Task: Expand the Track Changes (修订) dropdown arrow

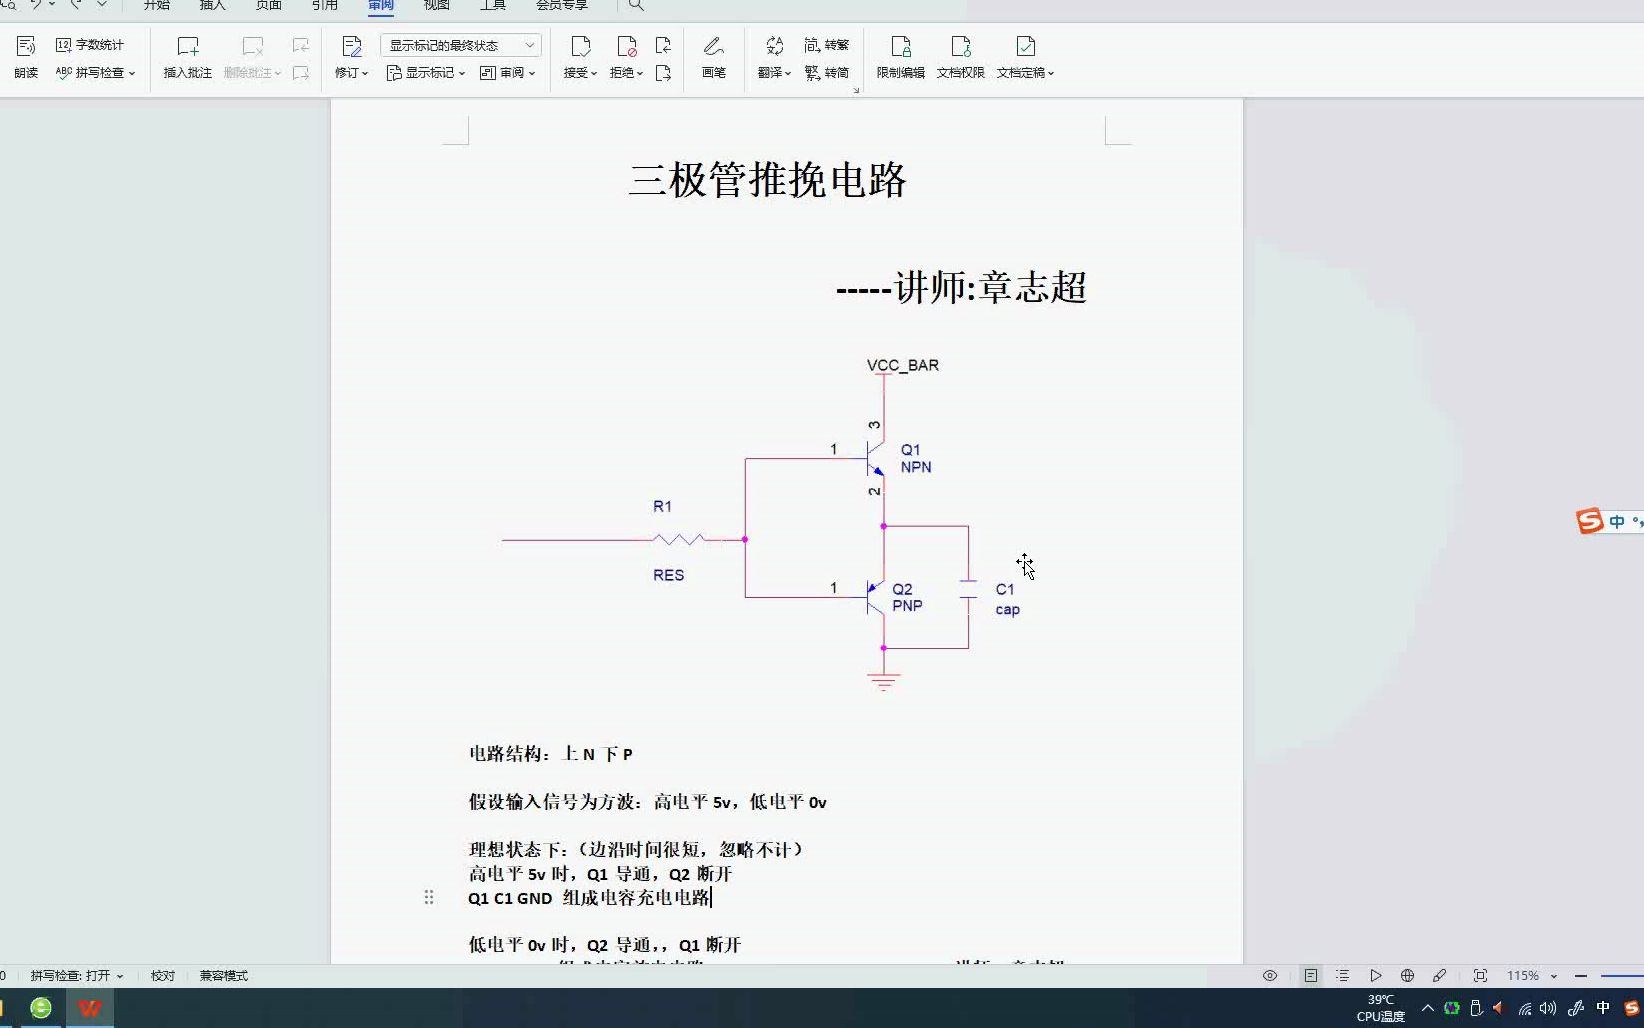Action: click(365, 74)
